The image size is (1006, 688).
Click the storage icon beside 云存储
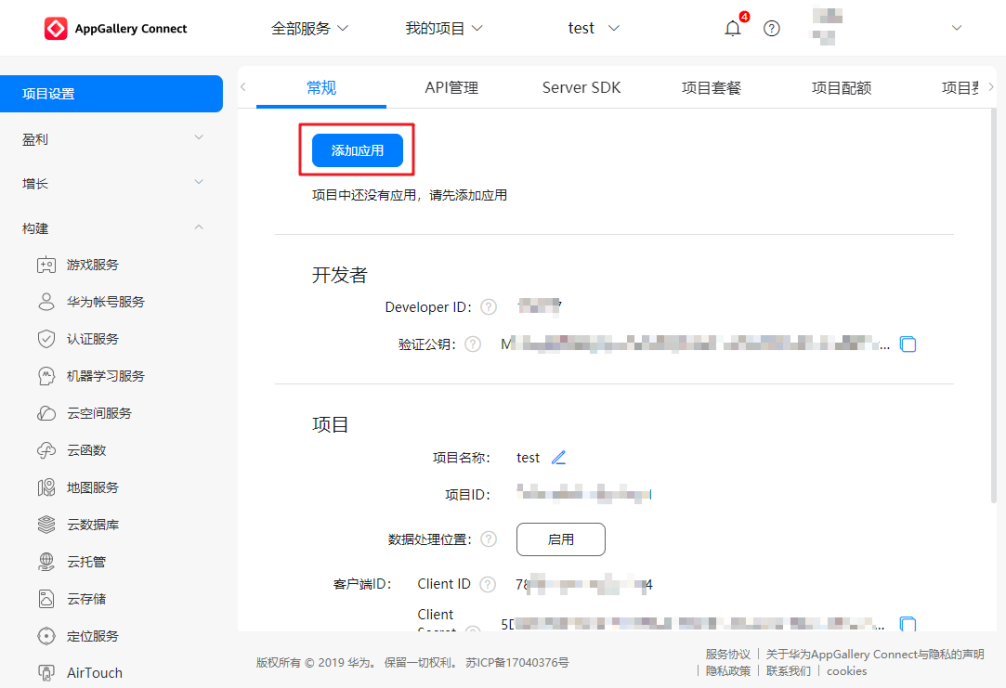(46, 599)
